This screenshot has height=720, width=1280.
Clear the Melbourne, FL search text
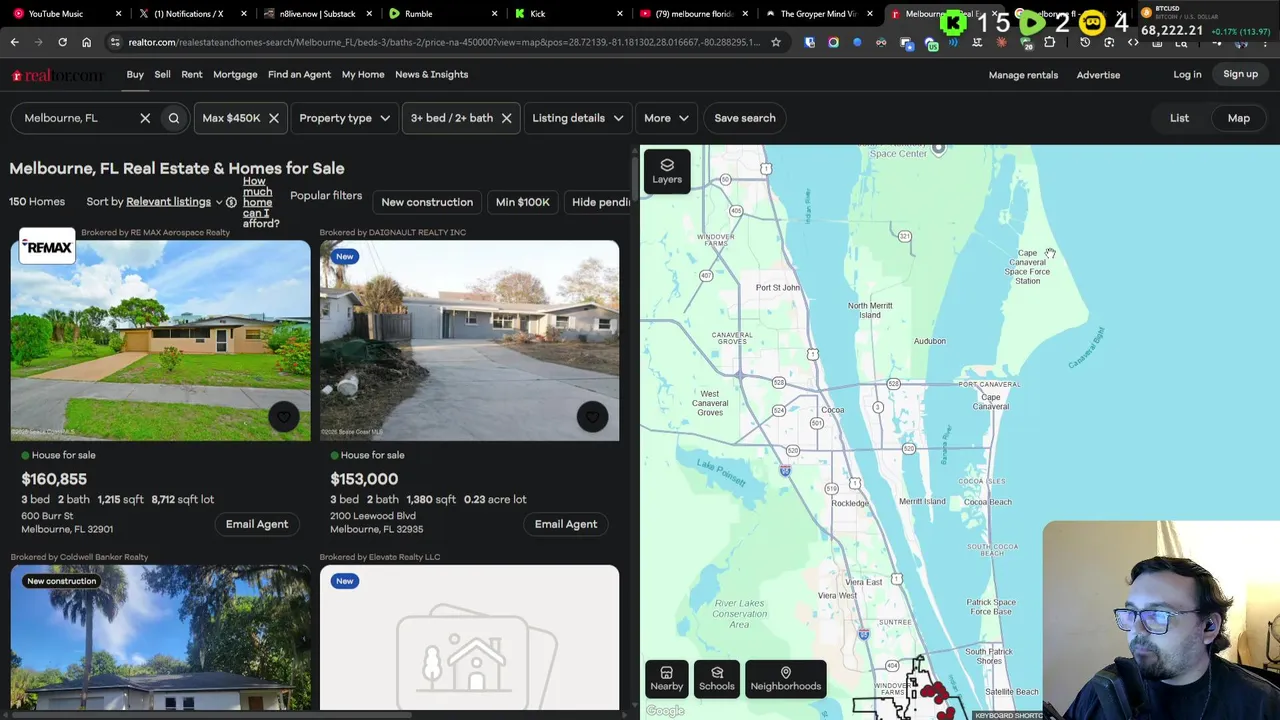(145, 118)
